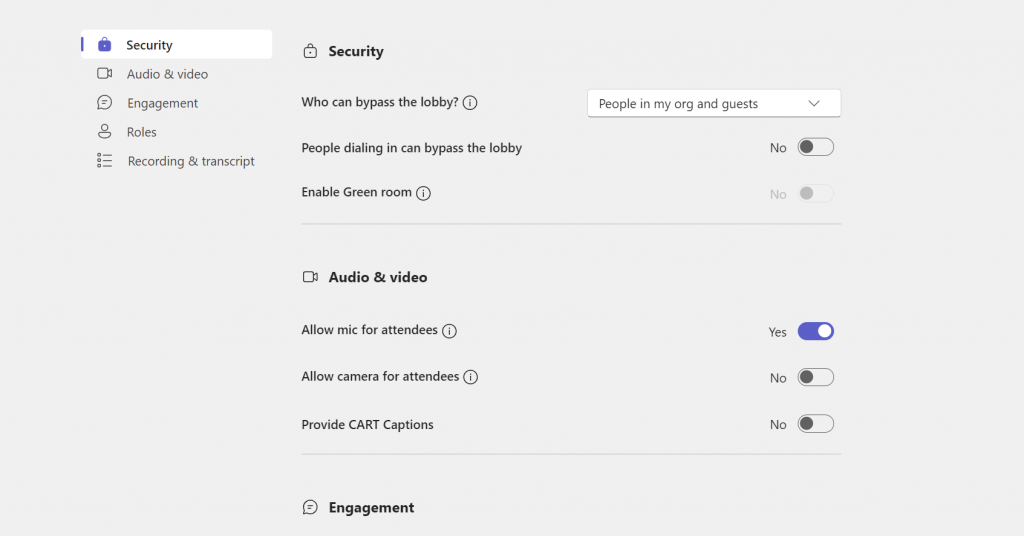Open the Roles settings section
Viewport: 1024px width, 536px height.
(142, 132)
